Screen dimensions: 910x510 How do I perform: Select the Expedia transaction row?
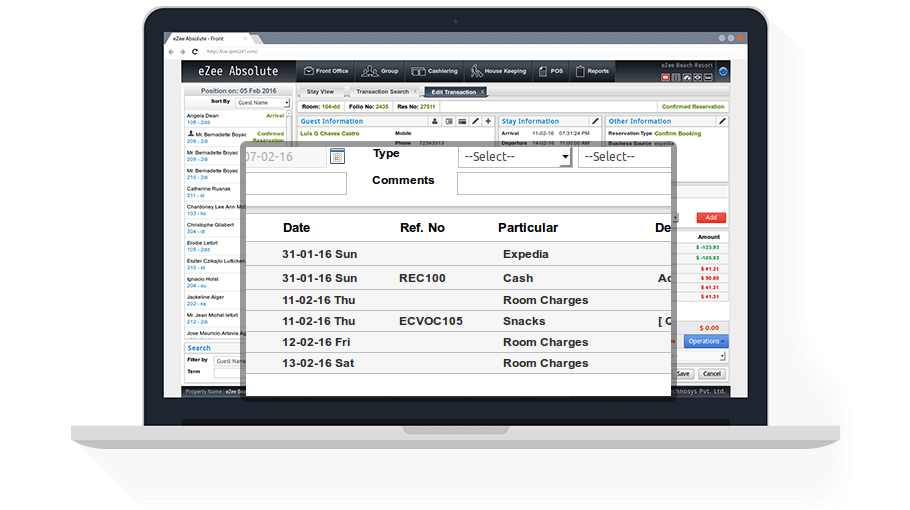(458, 254)
